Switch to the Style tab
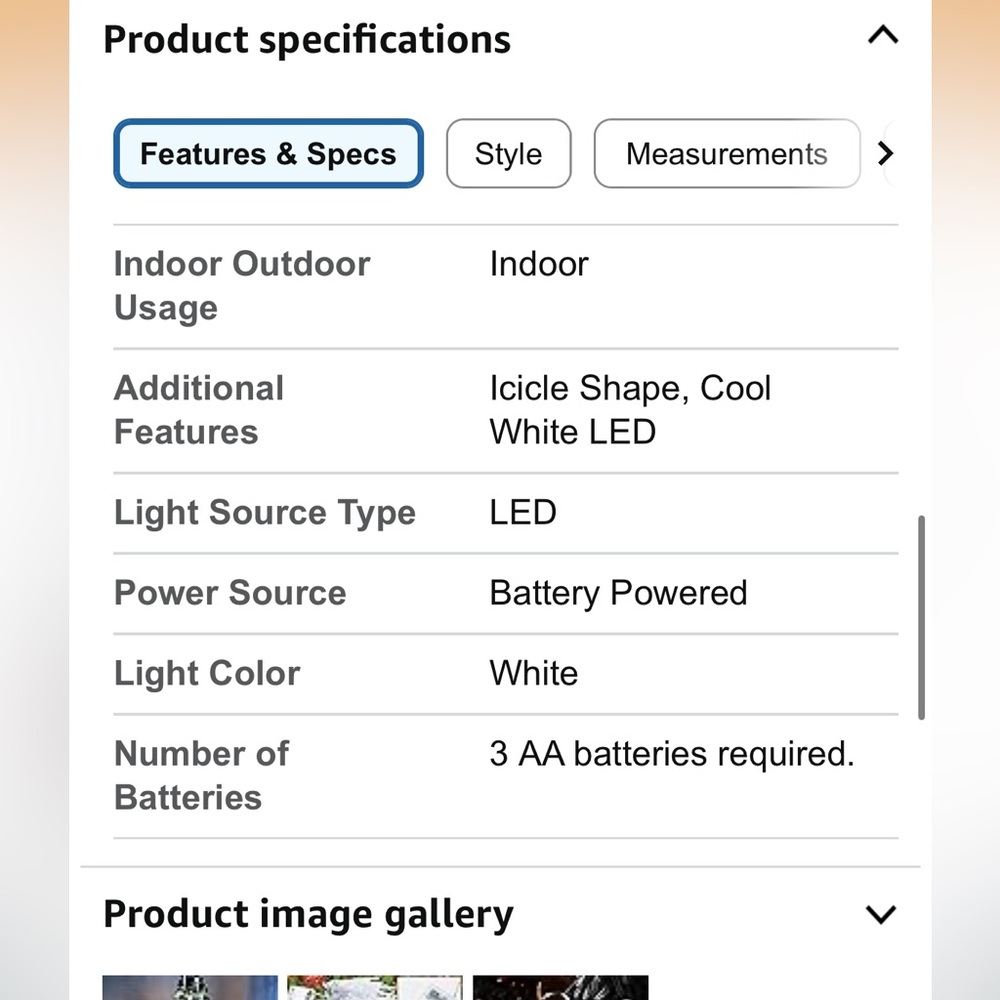This screenshot has width=1000, height=1000. pyautogui.click(x=508, y=154)
